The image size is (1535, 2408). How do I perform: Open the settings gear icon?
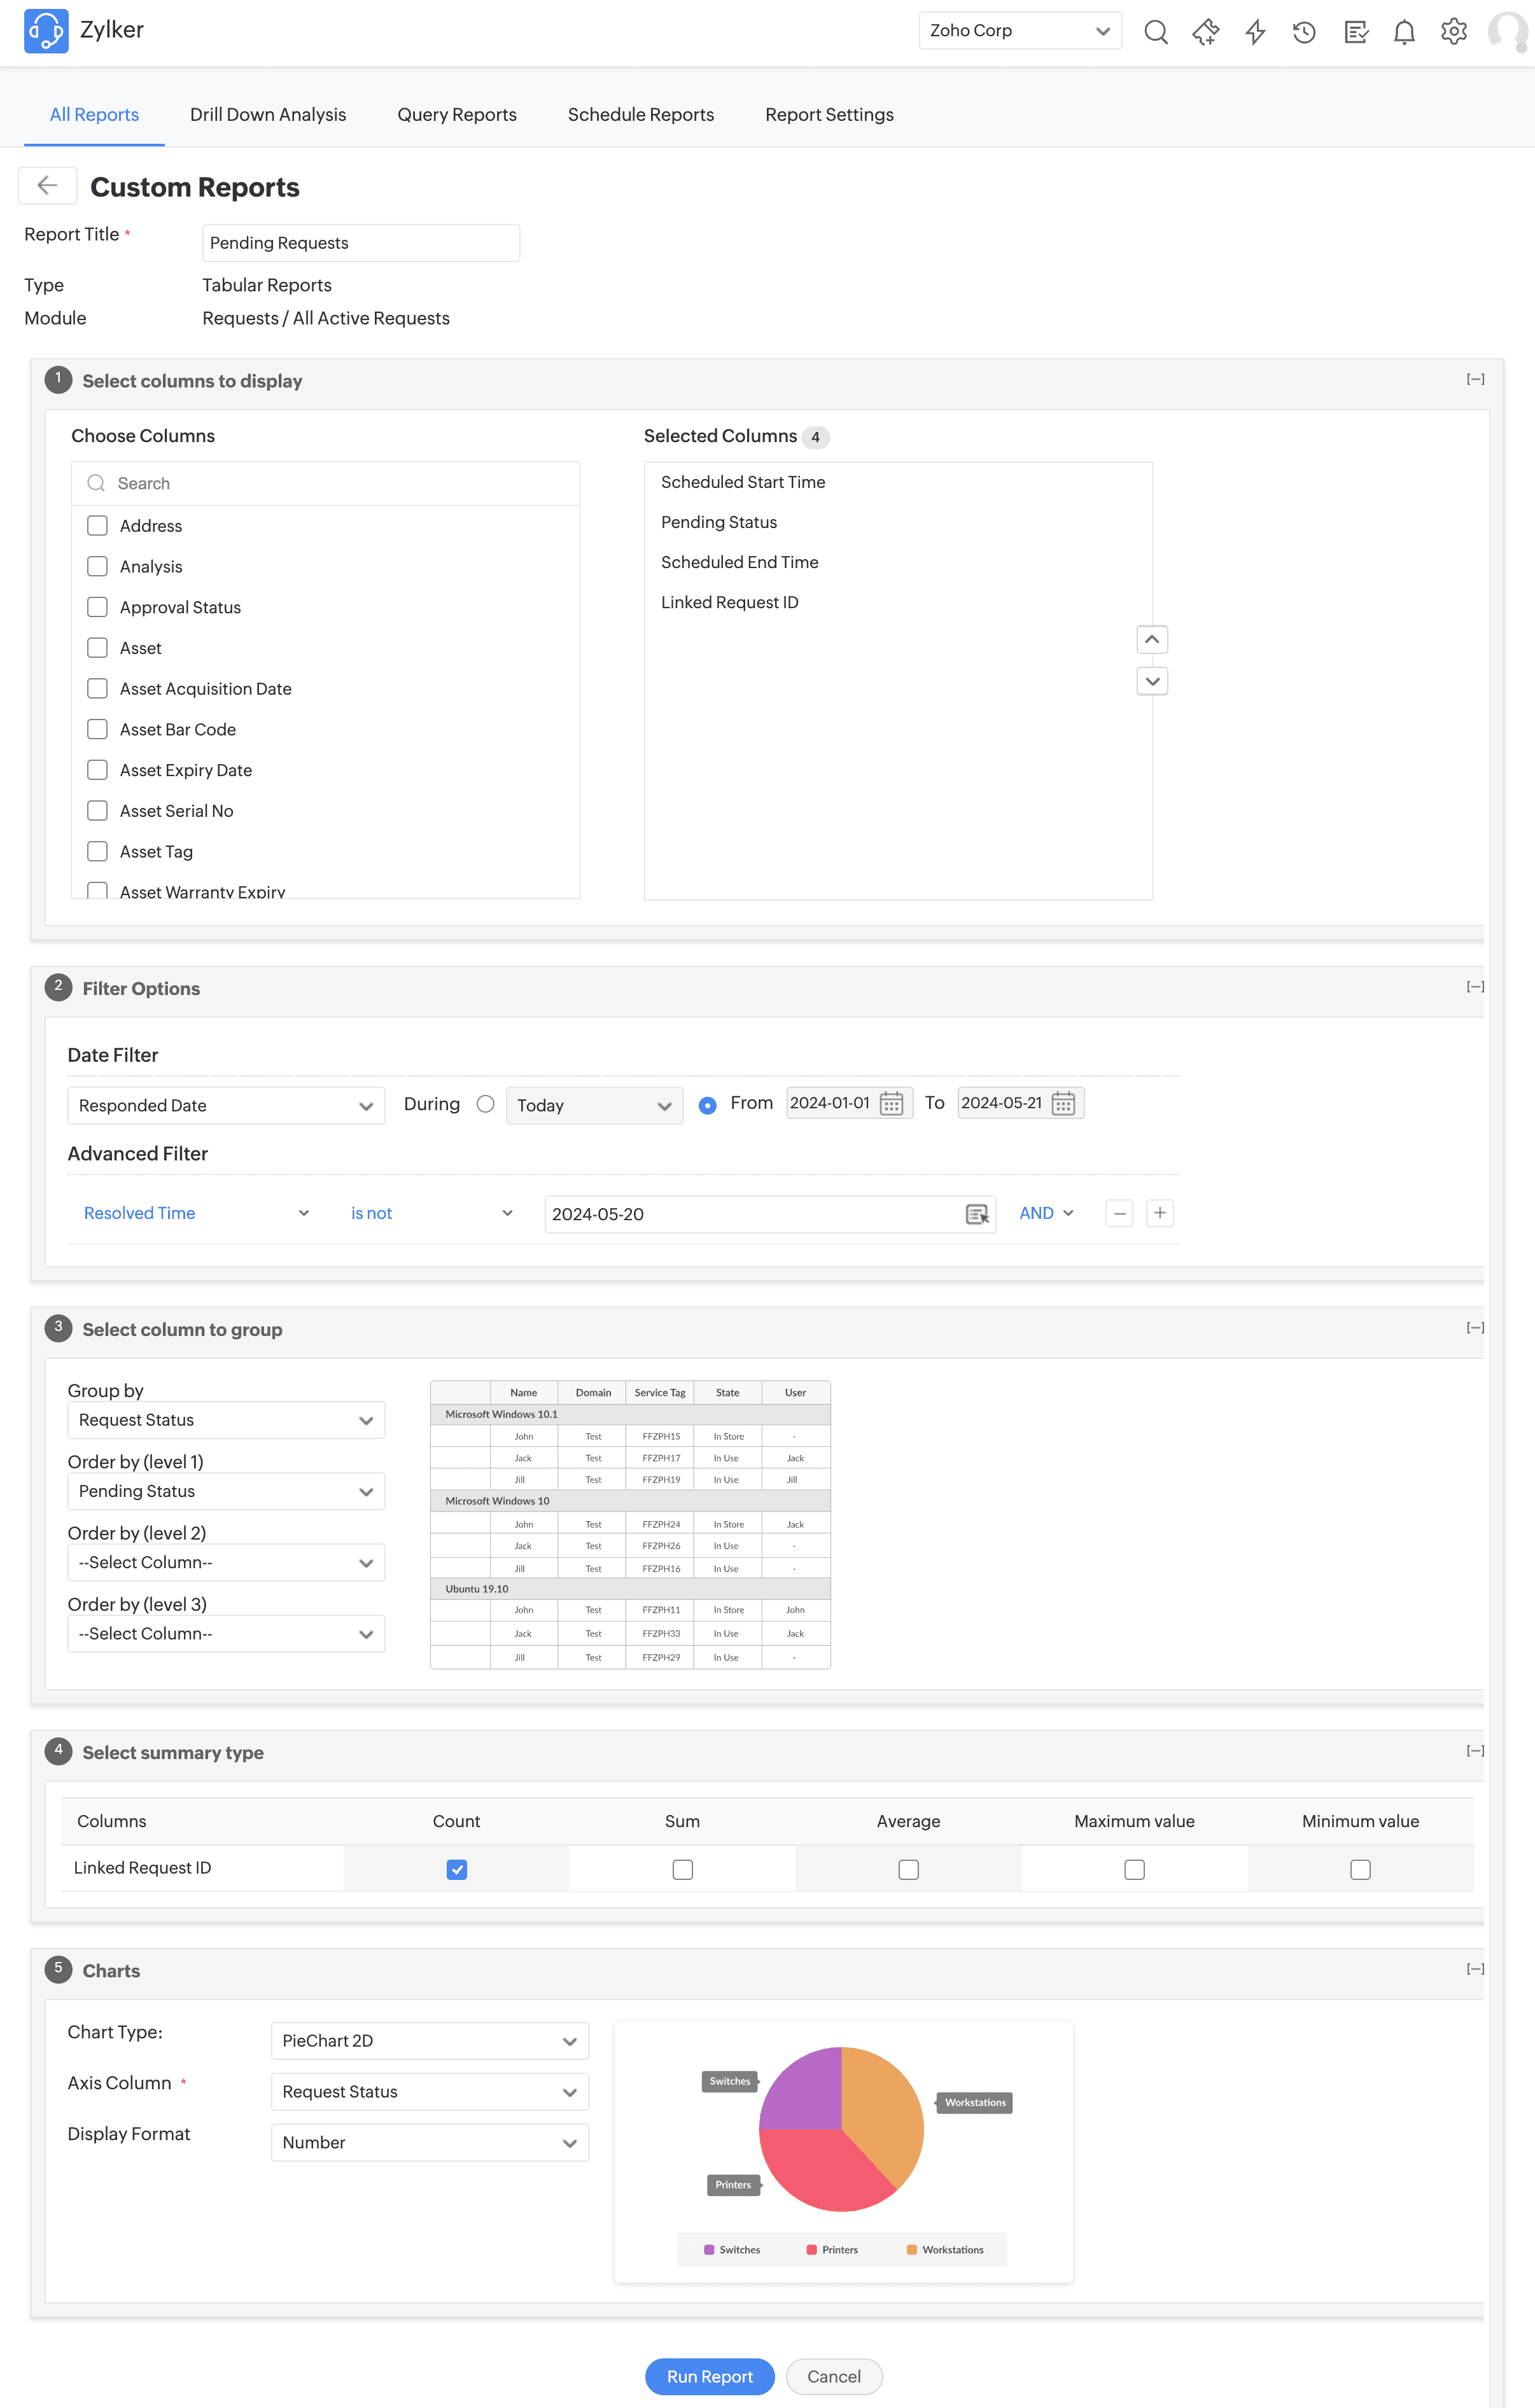pyautogui.click(x=1453, y=32)
